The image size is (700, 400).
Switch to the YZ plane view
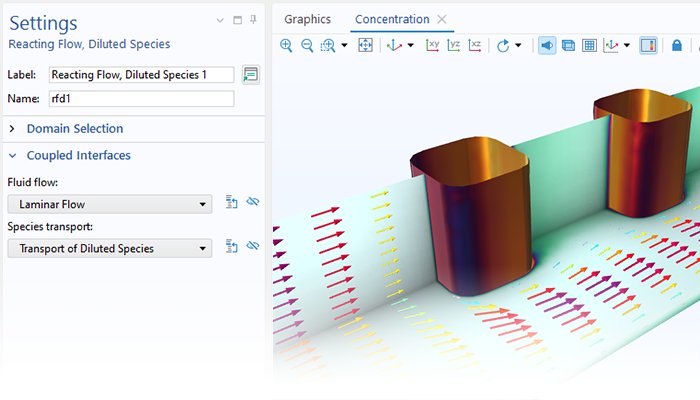(x=454, y=45)
